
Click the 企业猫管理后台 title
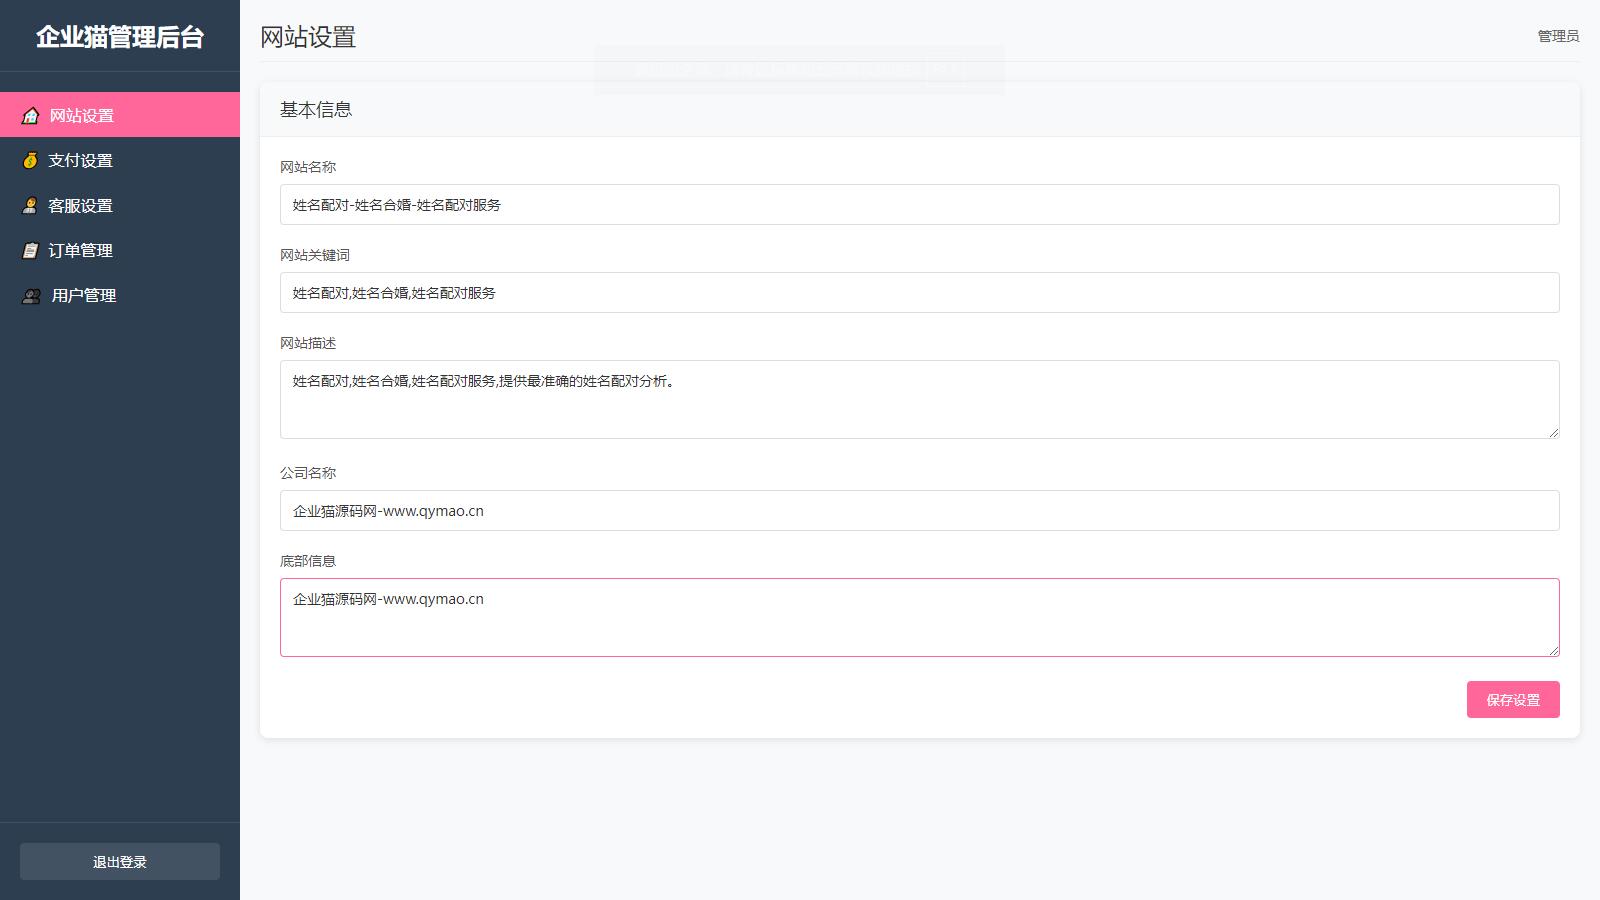(120, 37)
